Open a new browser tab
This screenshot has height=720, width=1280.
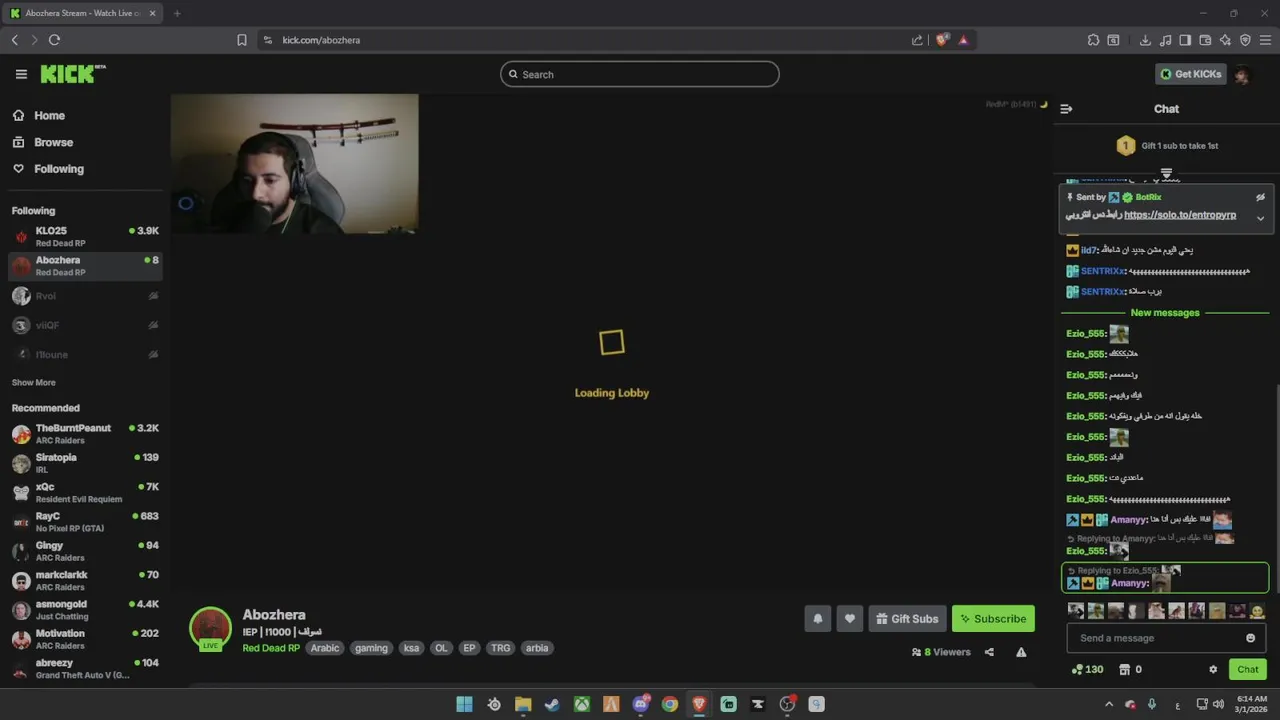[x=177, y=13]
